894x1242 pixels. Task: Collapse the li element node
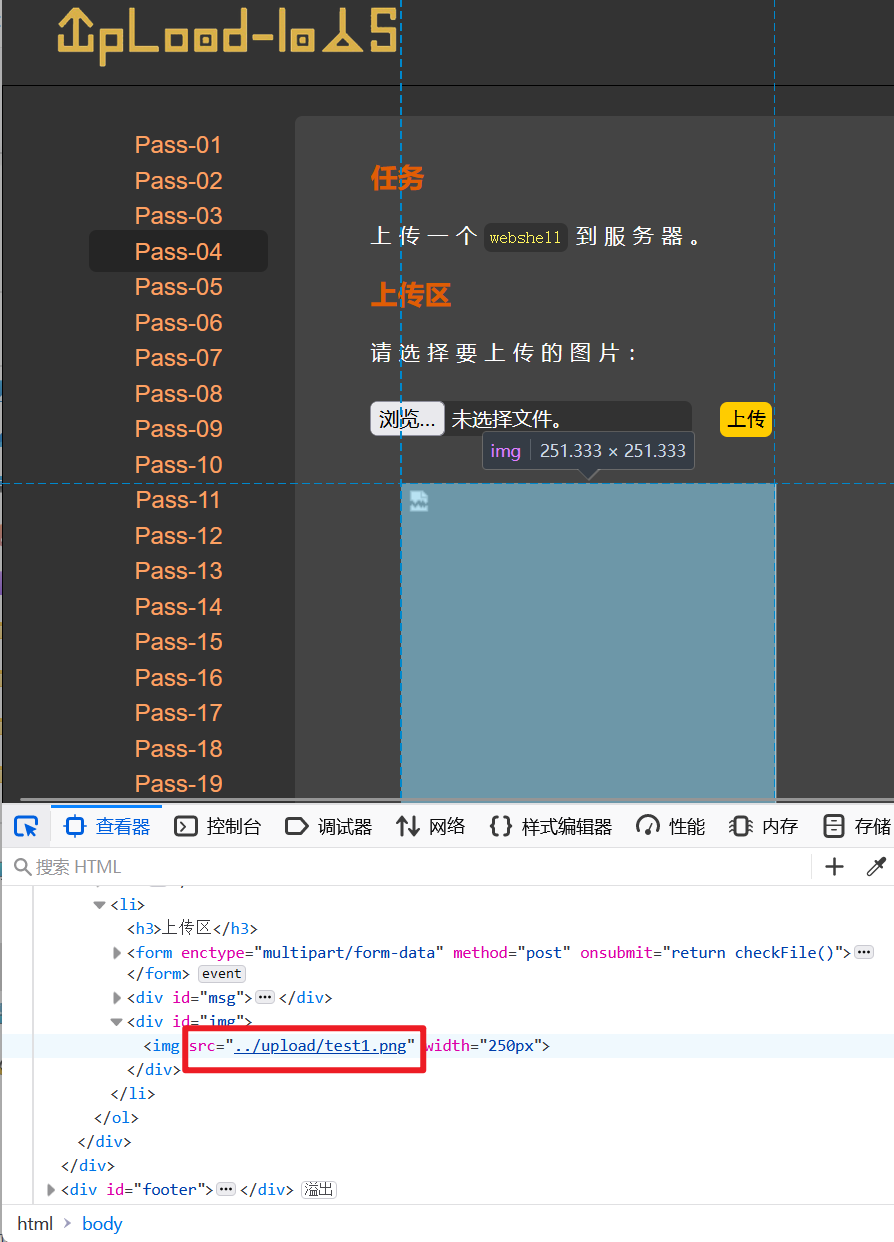[x=99, y=905]
